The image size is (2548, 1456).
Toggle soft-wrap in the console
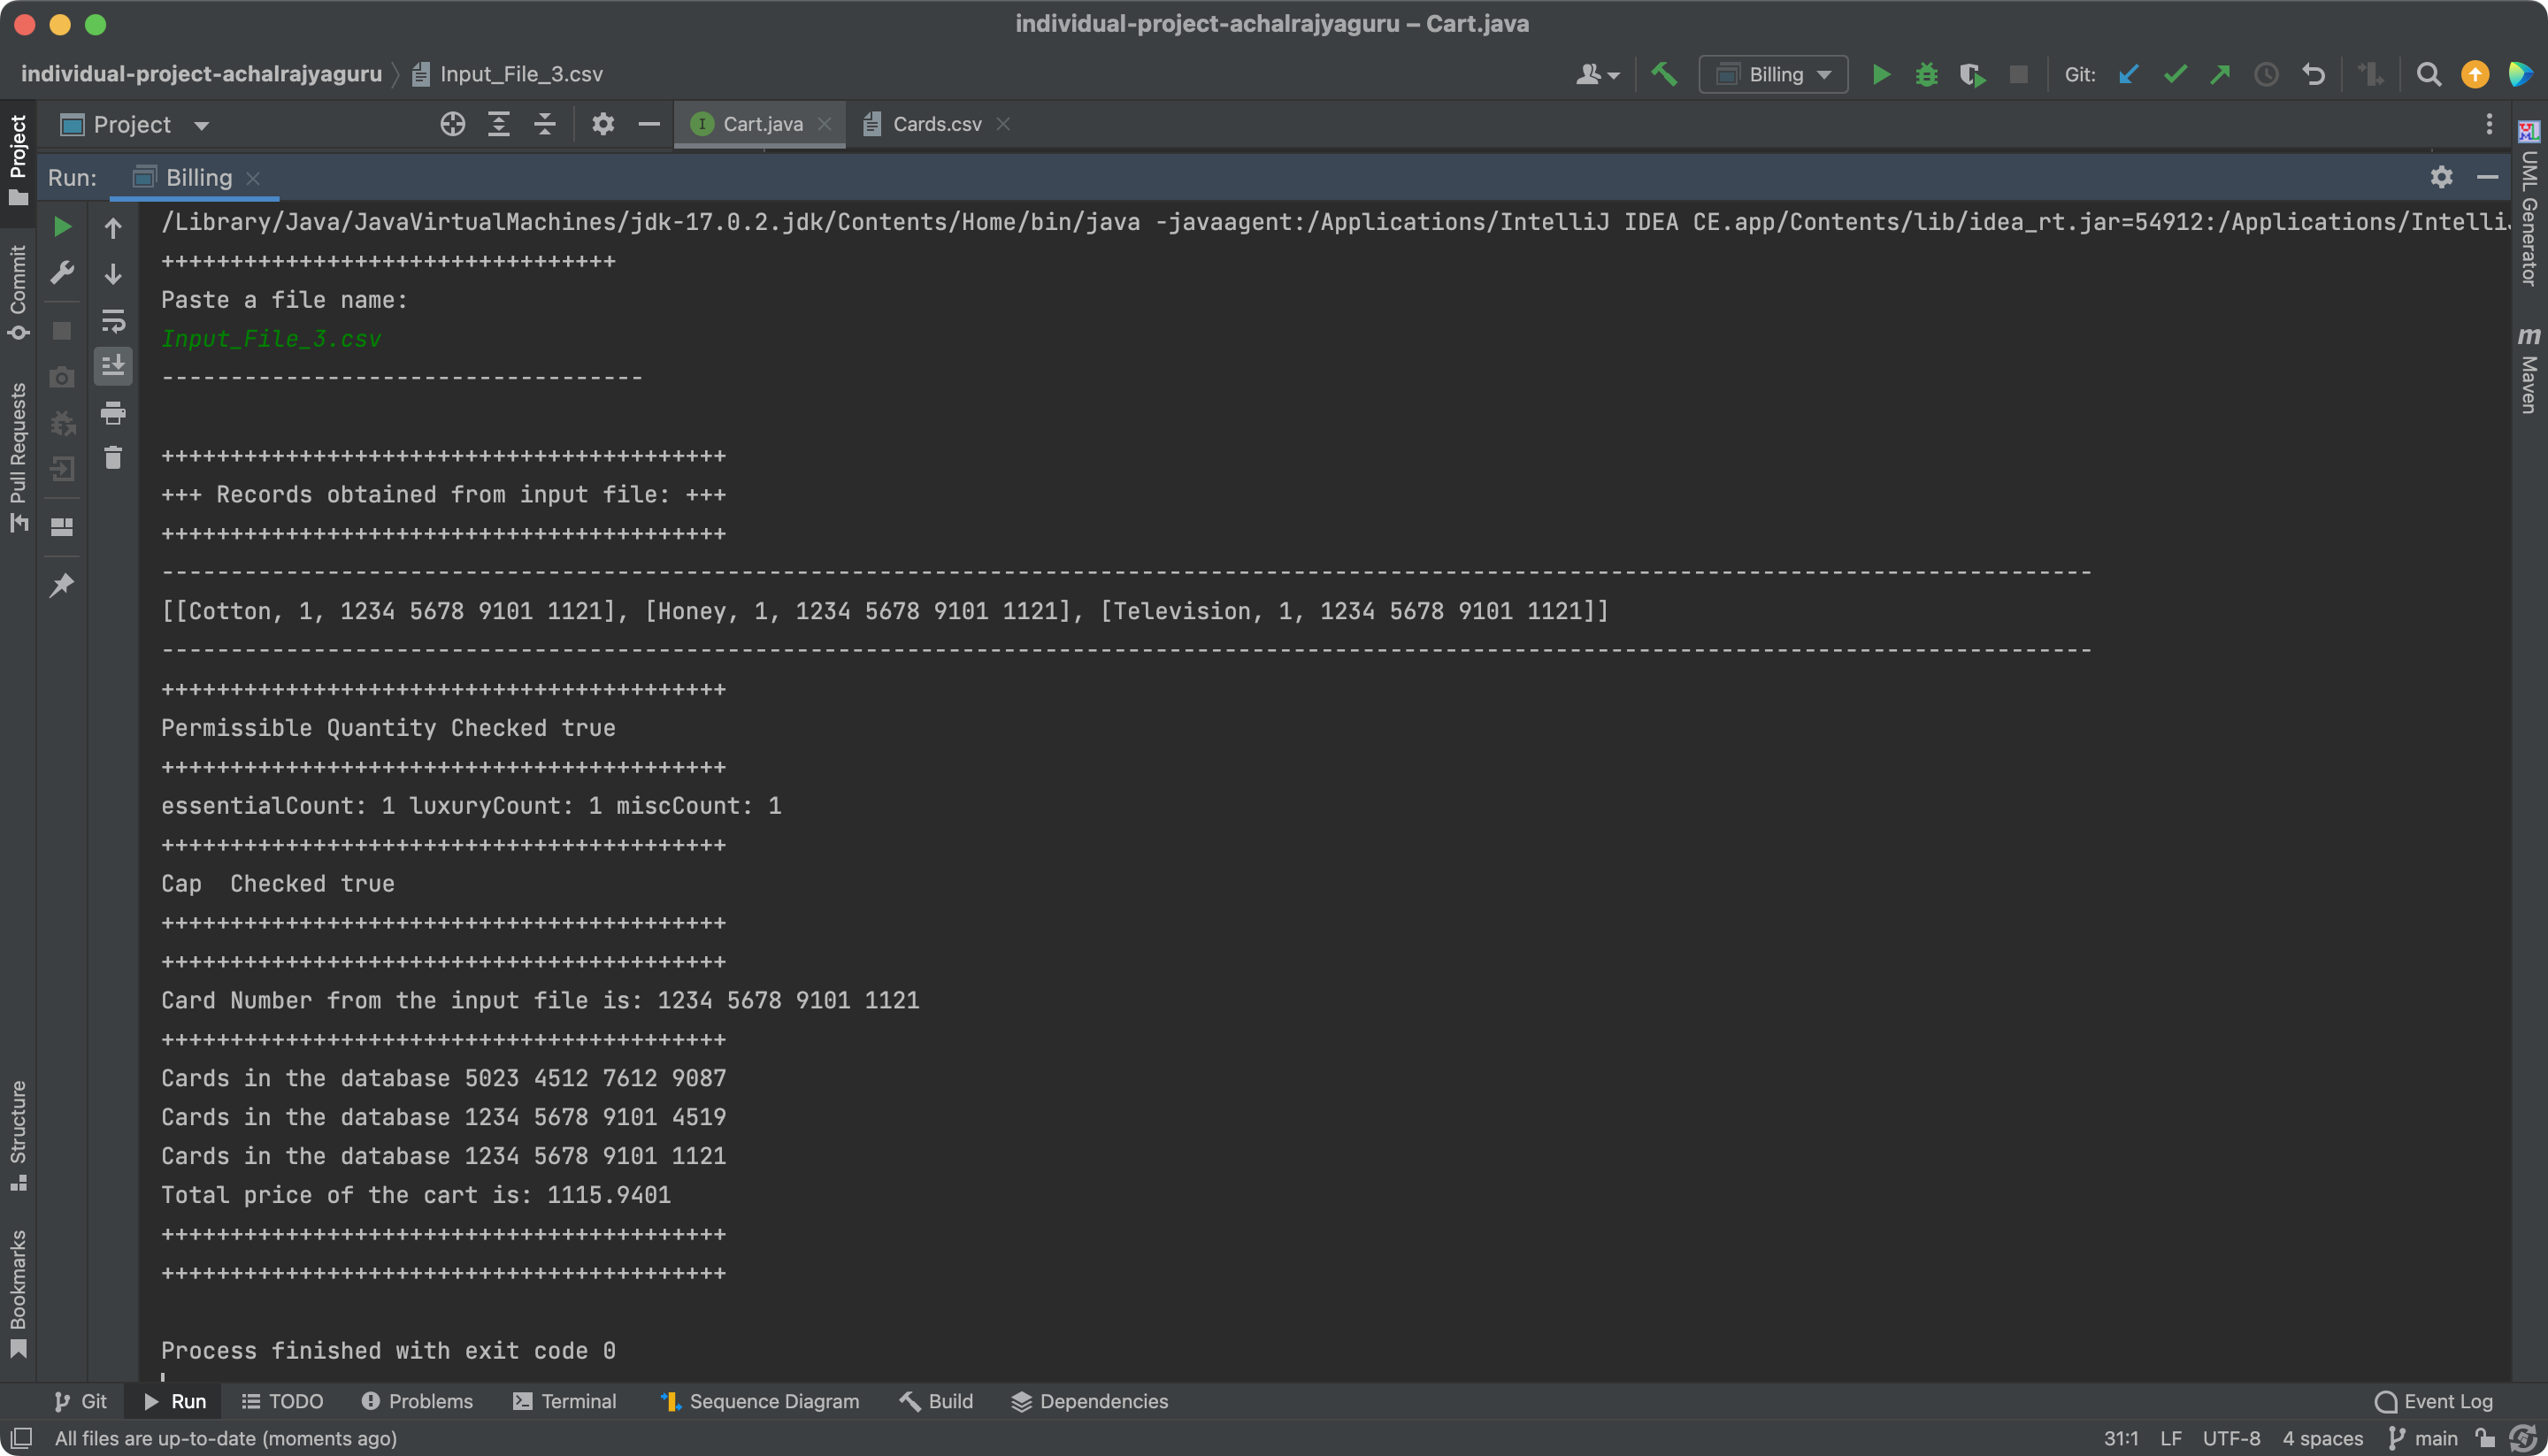point(113,320)
